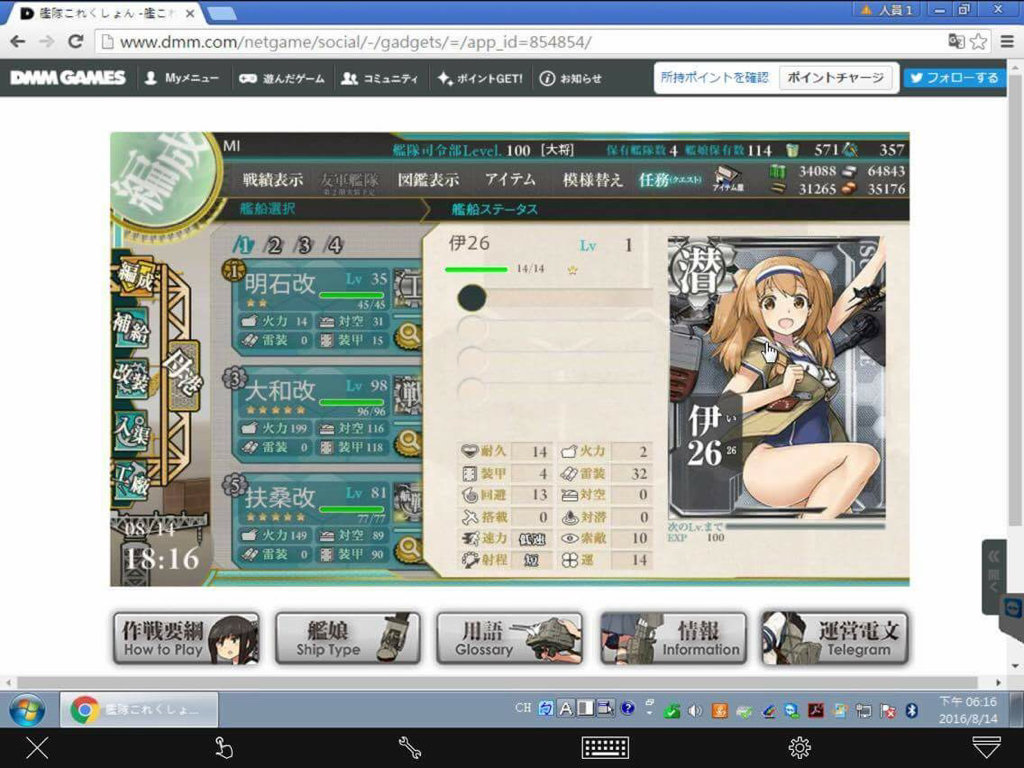Select fleet tab 2

274,246
